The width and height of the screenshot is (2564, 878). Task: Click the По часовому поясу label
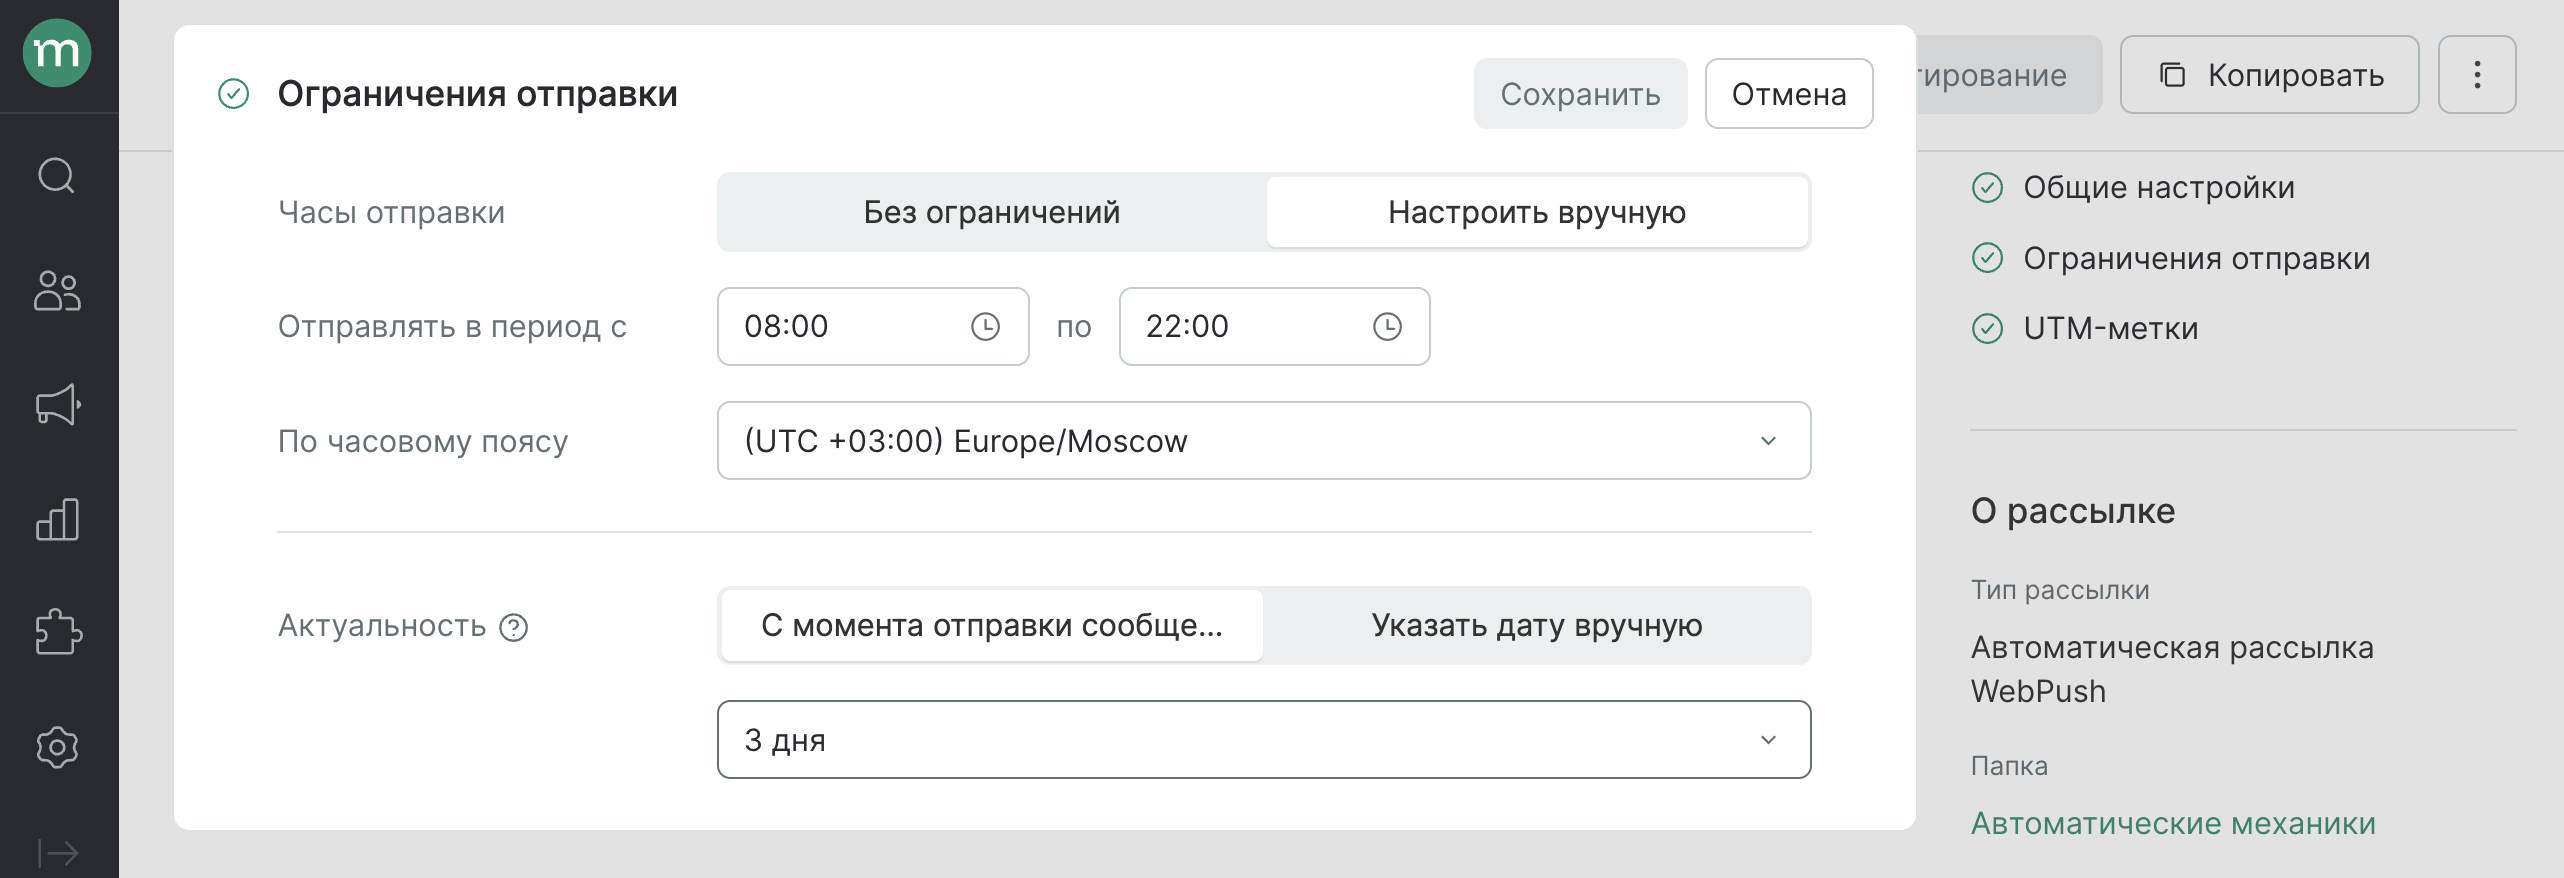[423, 441]
